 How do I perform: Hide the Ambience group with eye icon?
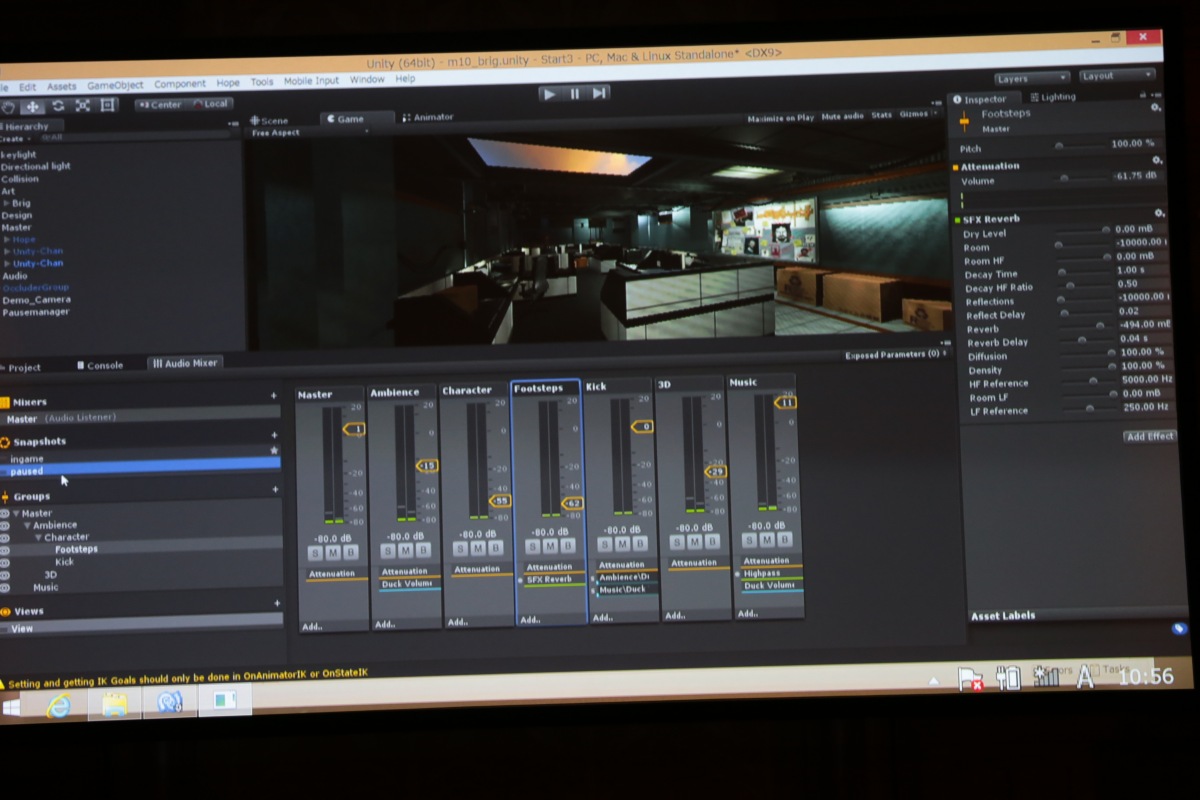point(5,525)
